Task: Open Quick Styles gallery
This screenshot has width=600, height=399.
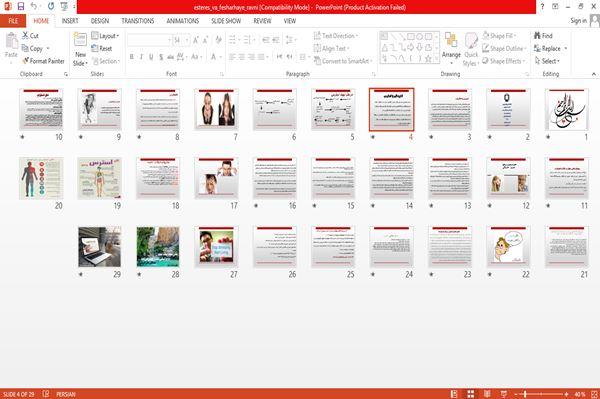Action: [471, 49]
